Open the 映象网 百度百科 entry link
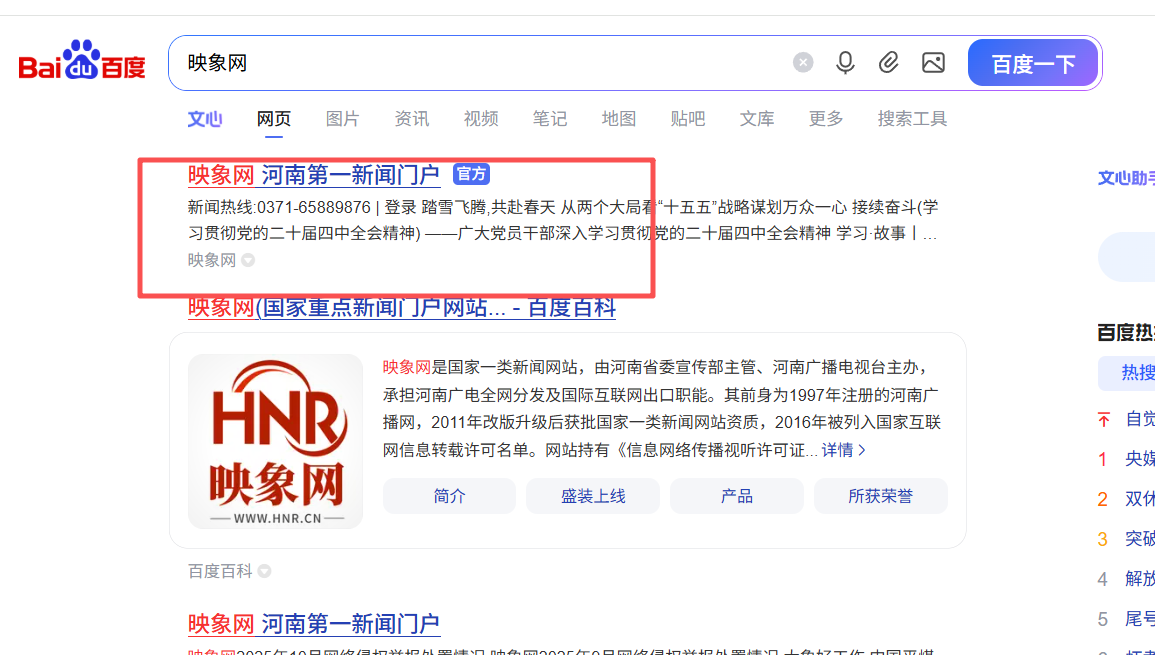This screenshot has width=1155, height=655. 401,308
